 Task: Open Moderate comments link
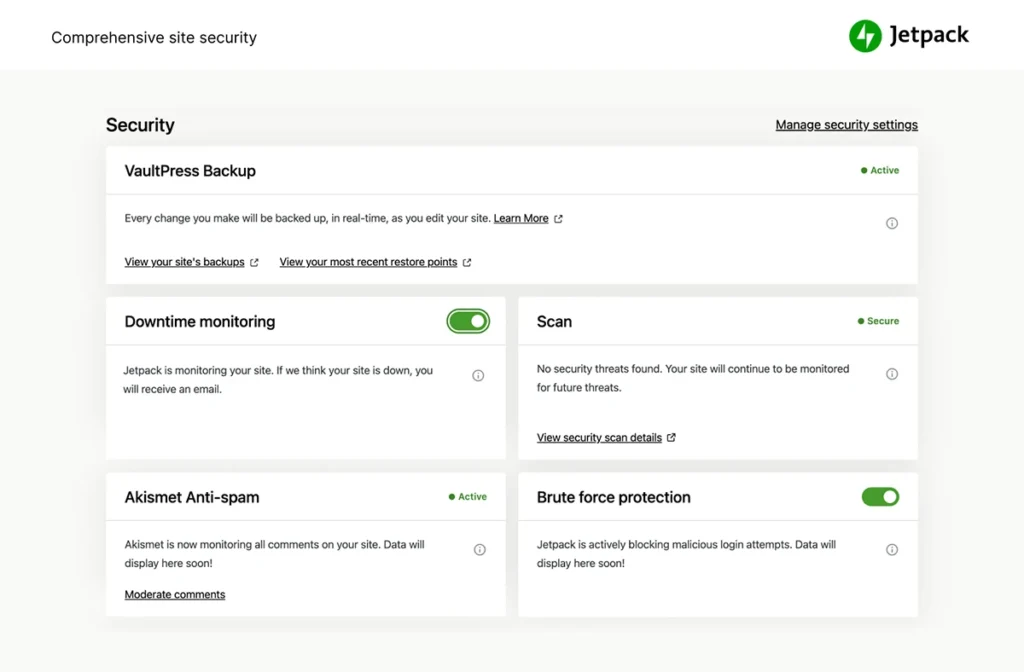[x=175, y=594]
